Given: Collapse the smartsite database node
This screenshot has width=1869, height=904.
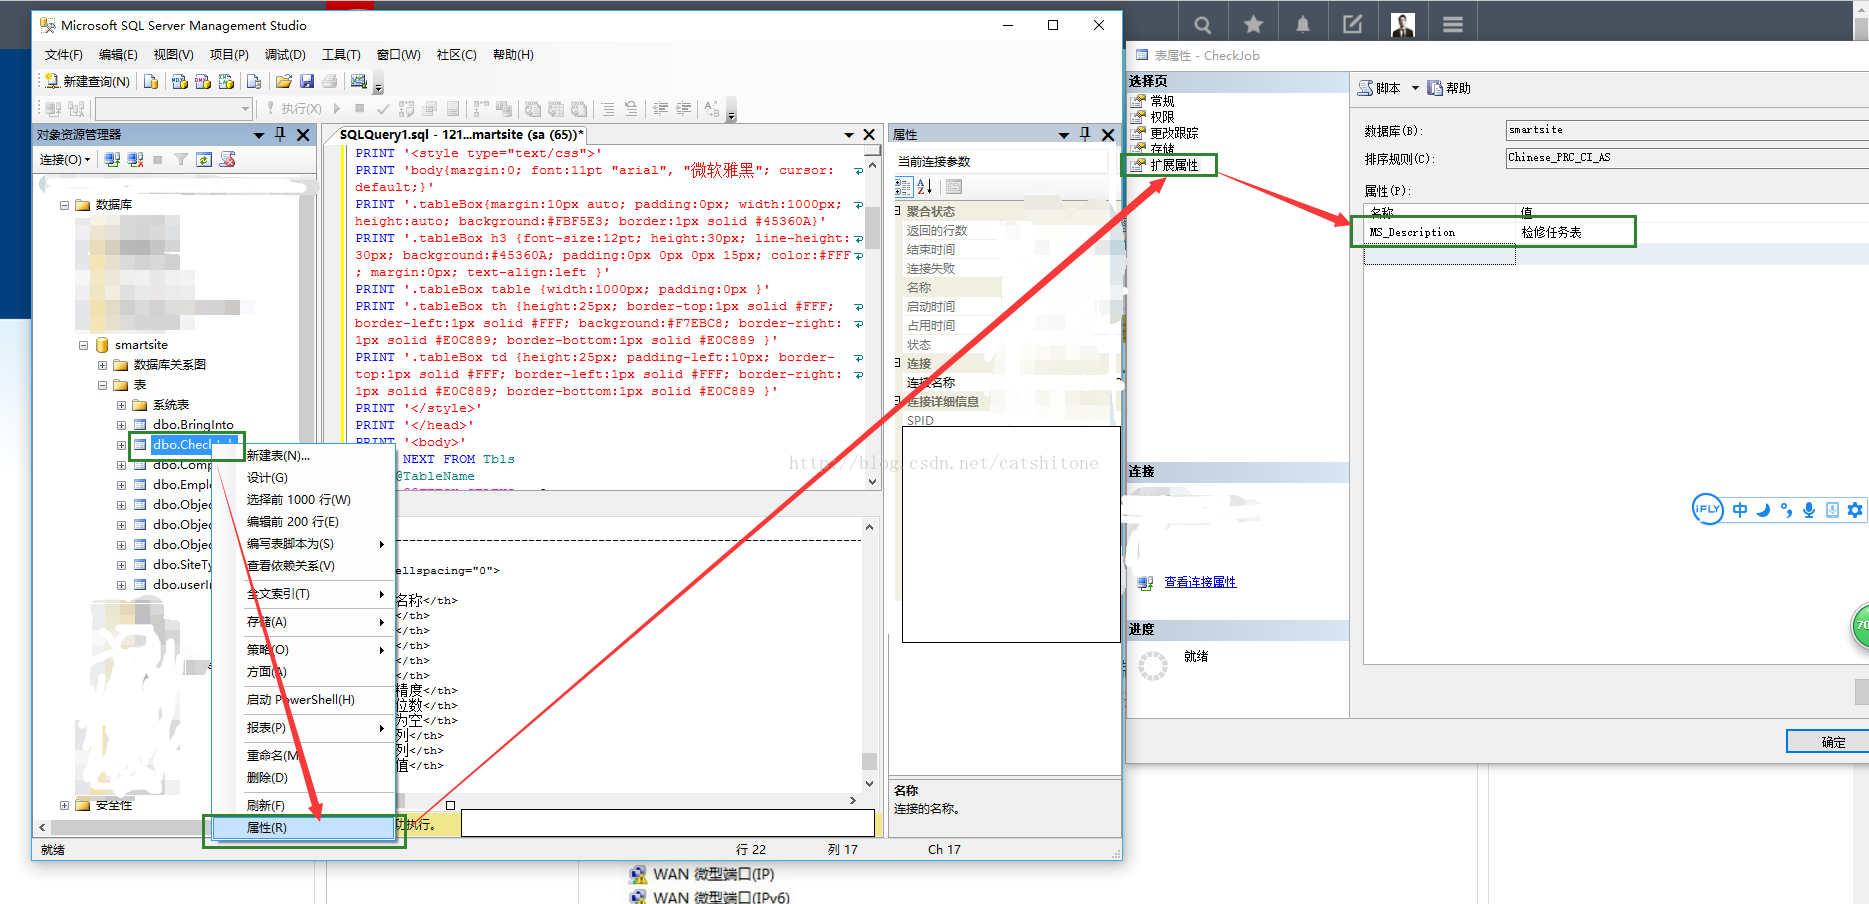Looking at the screenshot, I should click(84, 345).
